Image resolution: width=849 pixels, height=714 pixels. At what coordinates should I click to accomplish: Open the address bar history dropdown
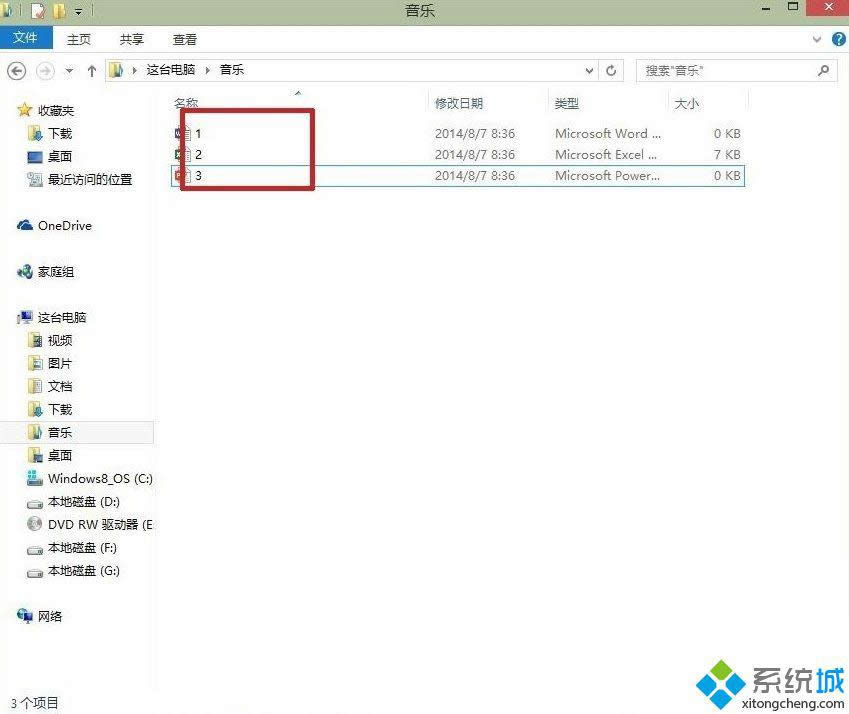tap(589, 70)
